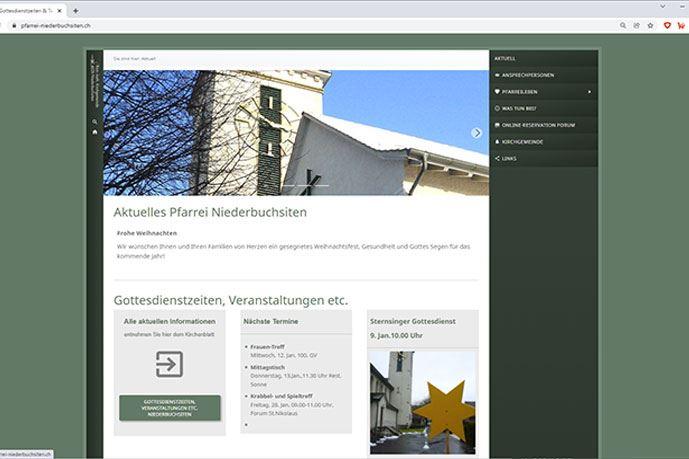This screenshot has height=459, width=689.
Task: Expand the Pfarreileben submenu arrow
Action: pos(589,92)
